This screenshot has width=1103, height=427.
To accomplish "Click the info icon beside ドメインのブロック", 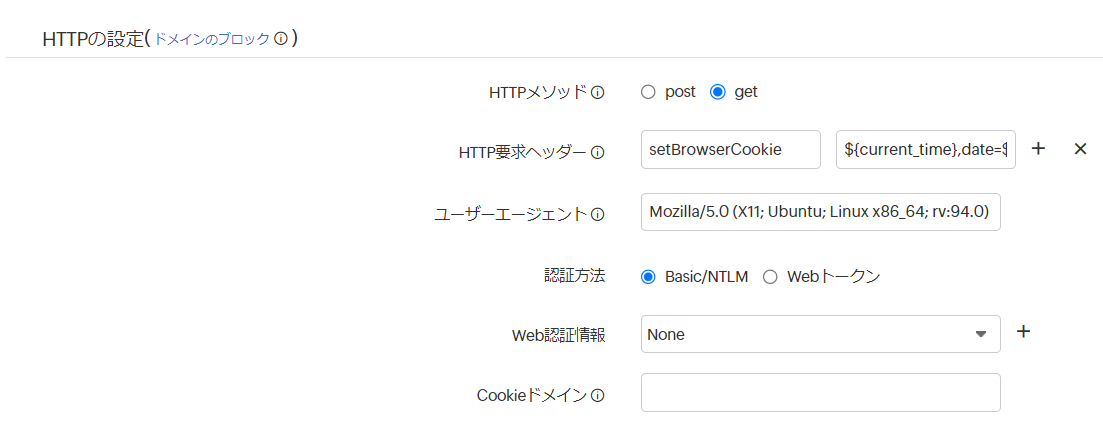I will (281, 39).
